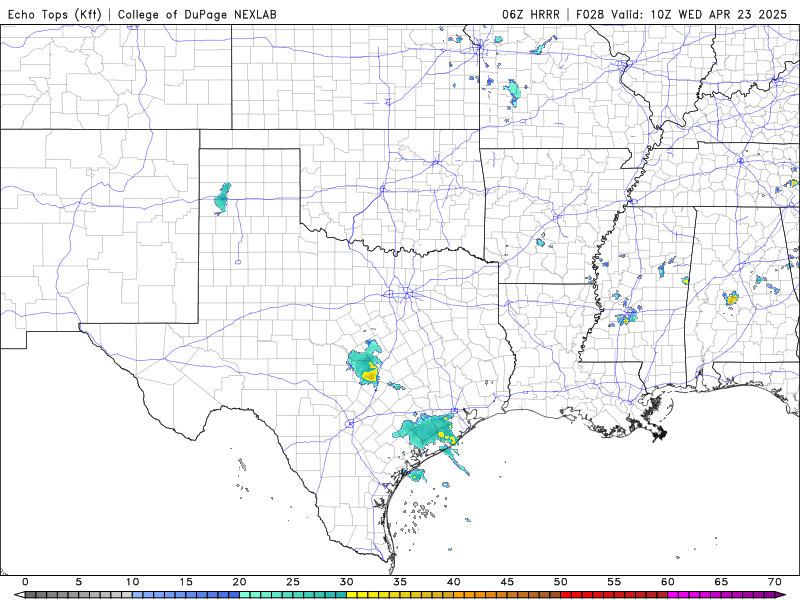Screen dimensions: 800x600
Task: Select the gray segment of the colorbar
Action: pyautogui.click(x=79, y=595)
